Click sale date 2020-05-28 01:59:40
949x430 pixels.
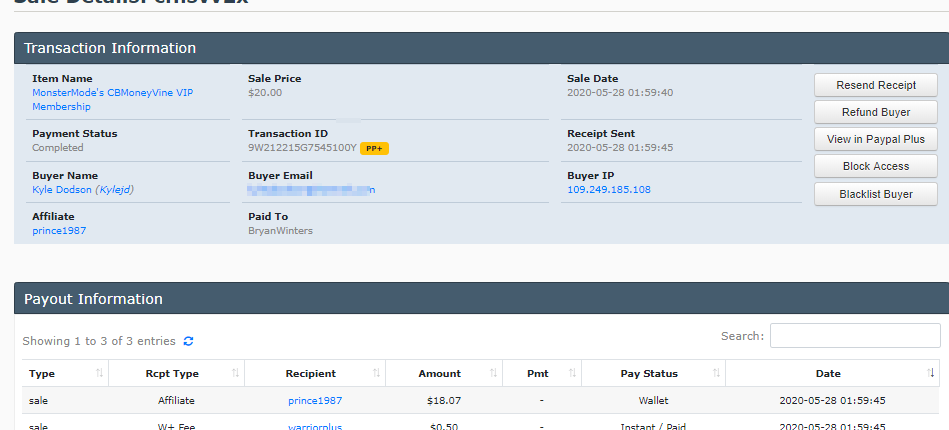[x=620, y=93]
